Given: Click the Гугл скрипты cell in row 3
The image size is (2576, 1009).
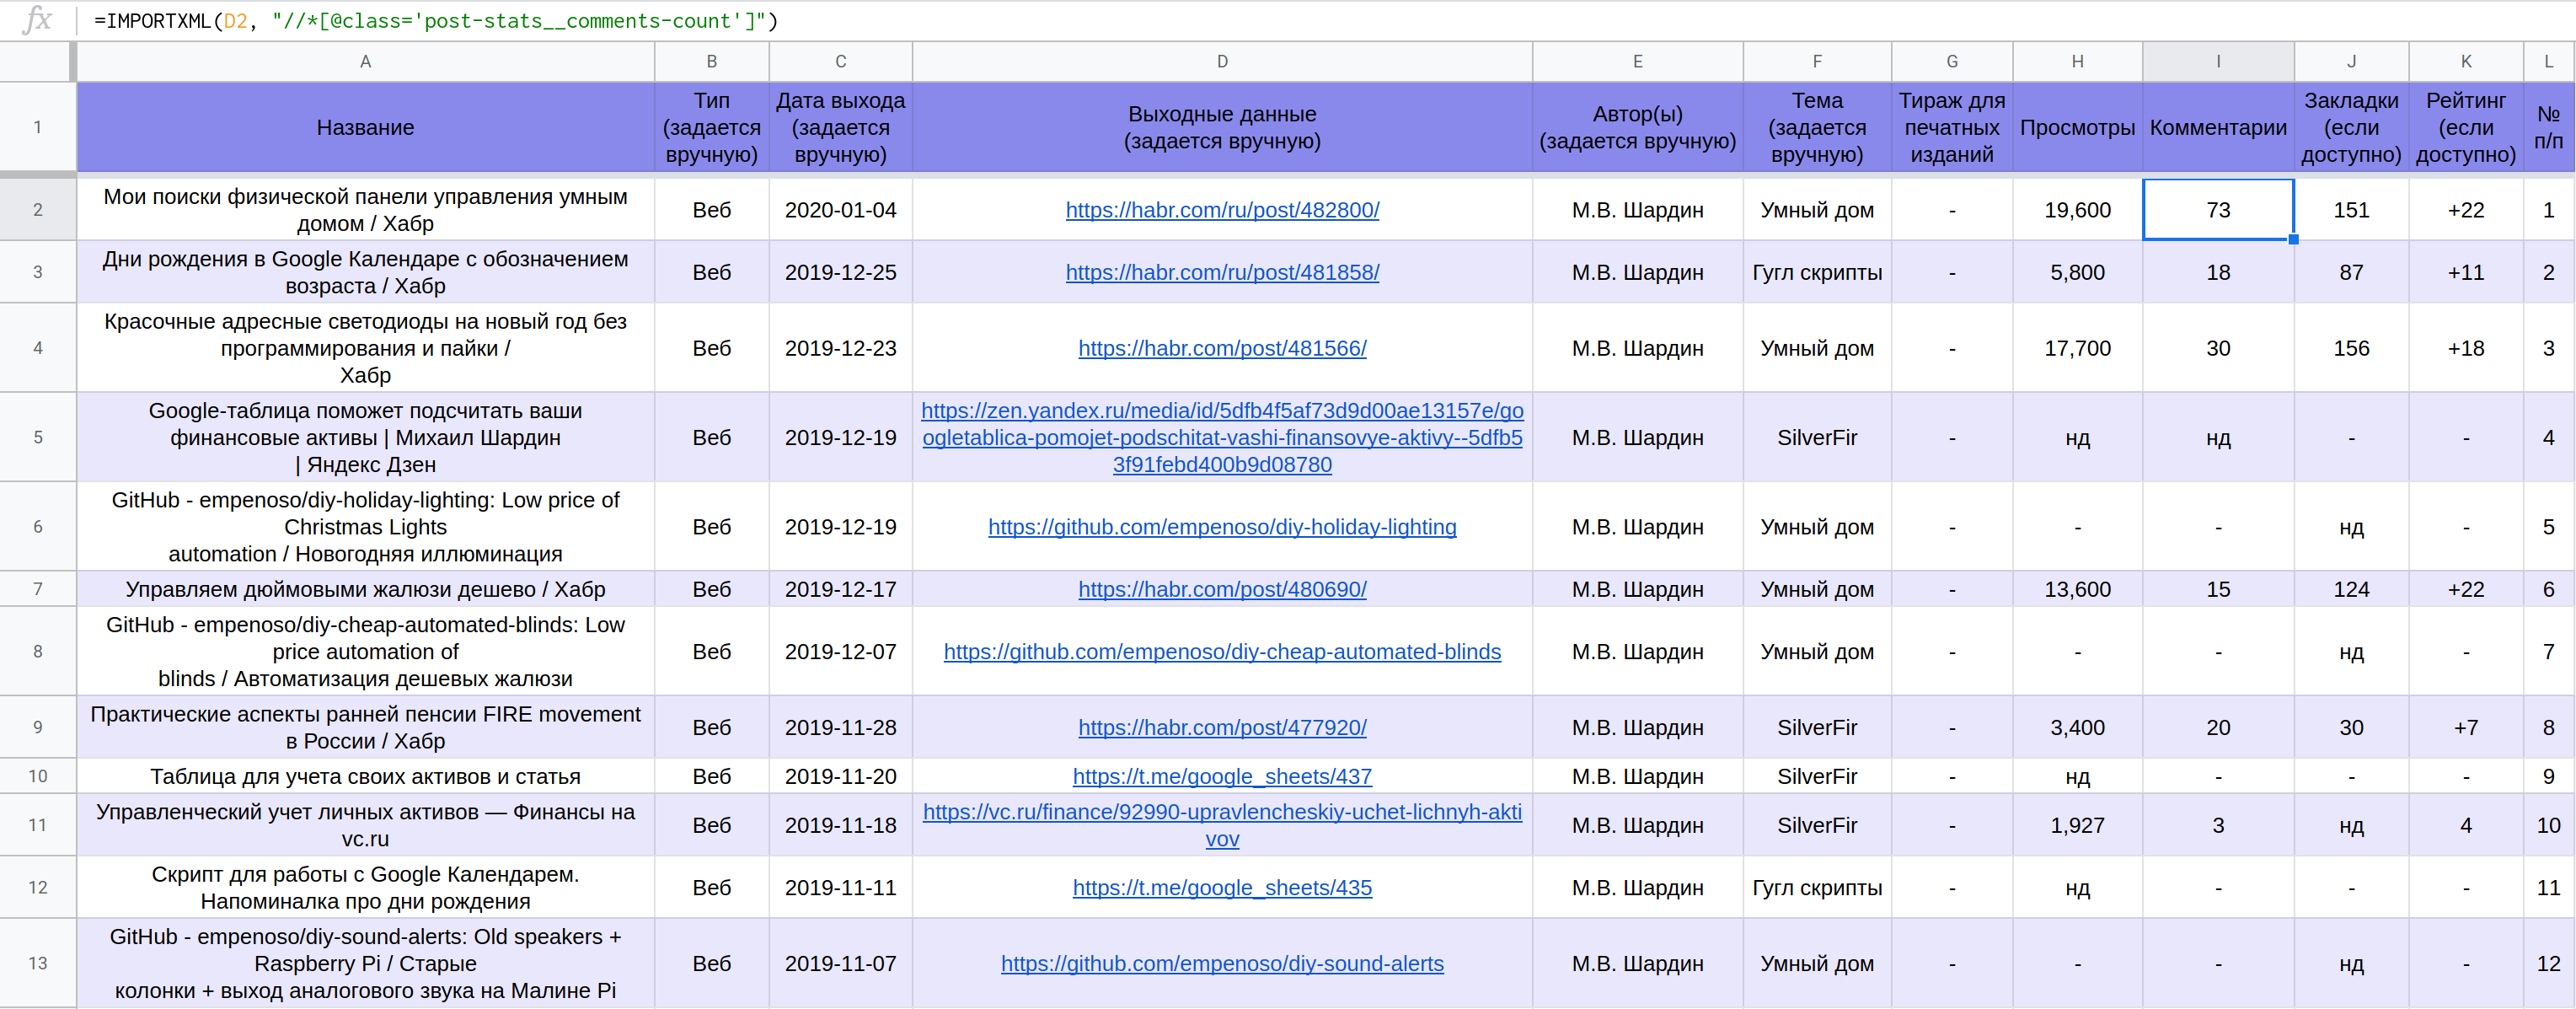Looking at the screenshot, I should [x=1816, y=272].
